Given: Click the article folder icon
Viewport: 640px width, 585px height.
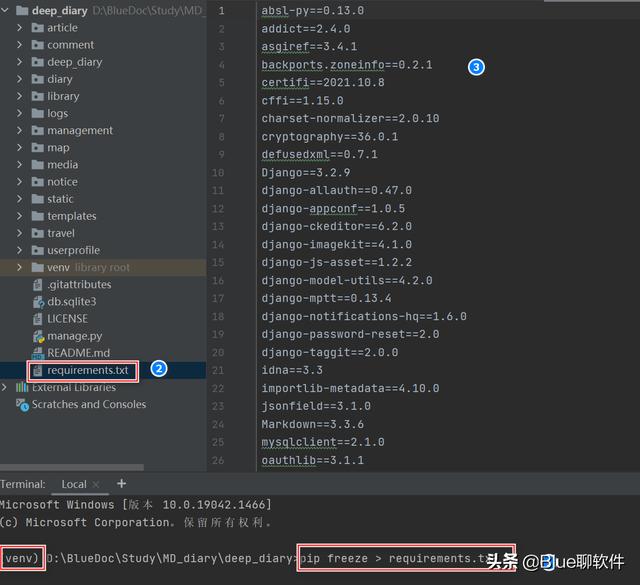Looking at the screenshot, I should (x=38, y=28).
